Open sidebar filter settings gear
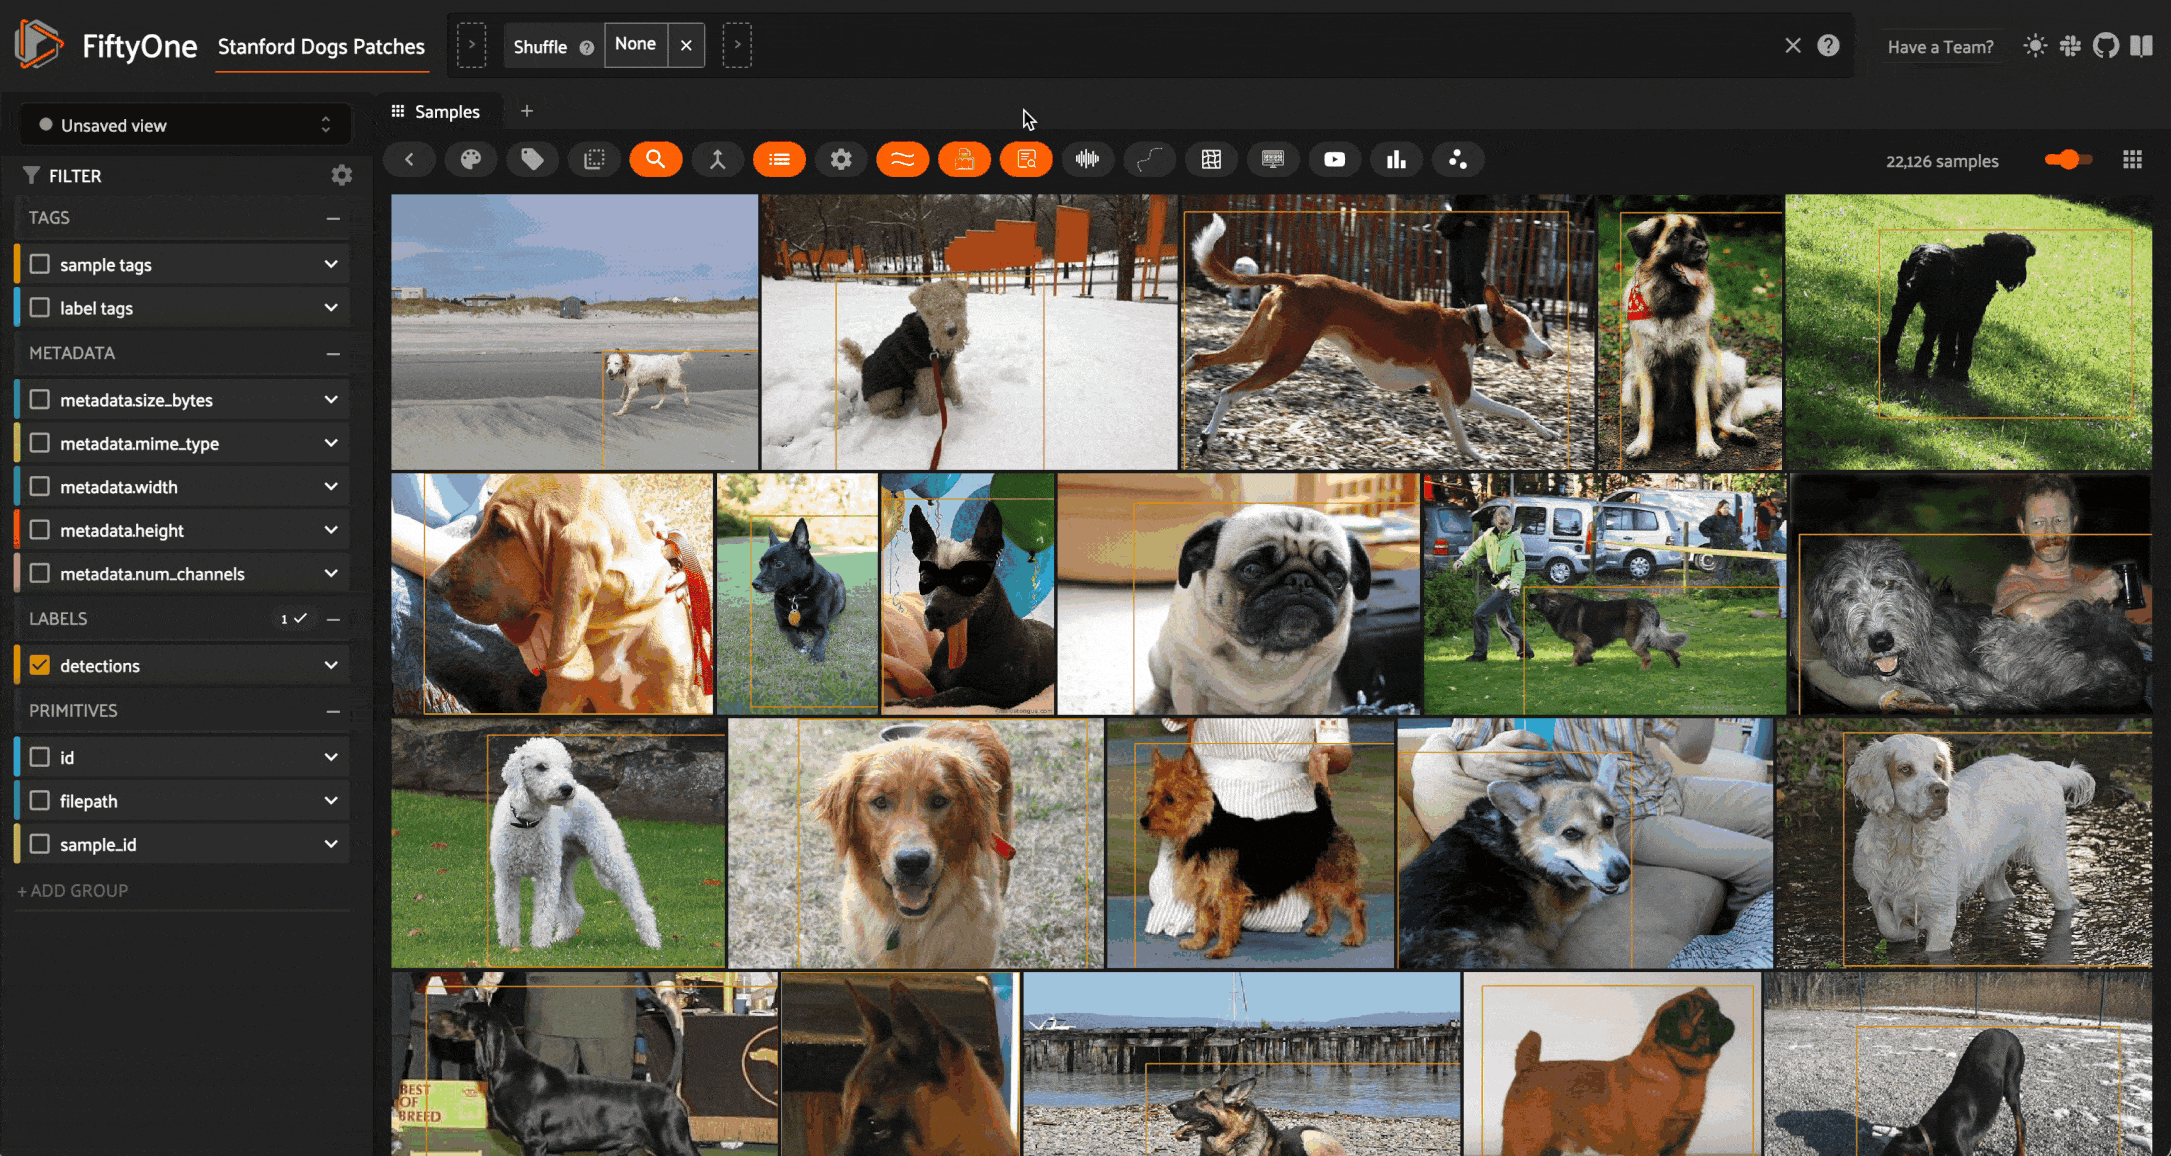Image resolution: width=2171 pixels, height=1156 pixels. pyautogui.click(x=342, y=176)
